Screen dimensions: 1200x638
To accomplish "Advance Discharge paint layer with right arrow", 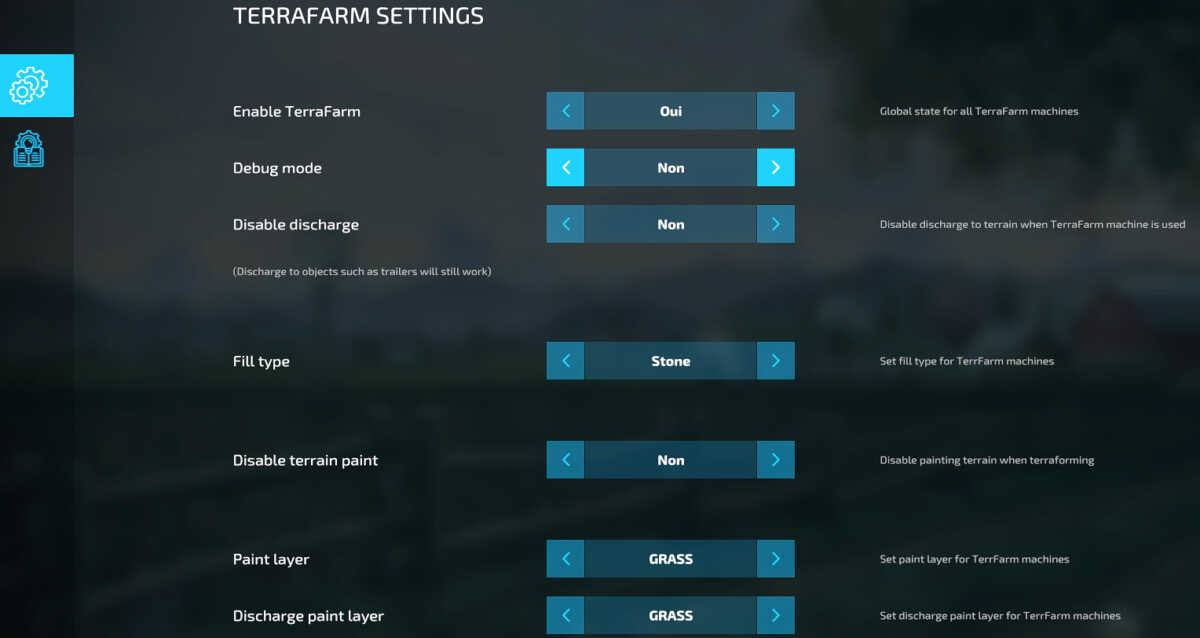I will click(x=776, y=616).
